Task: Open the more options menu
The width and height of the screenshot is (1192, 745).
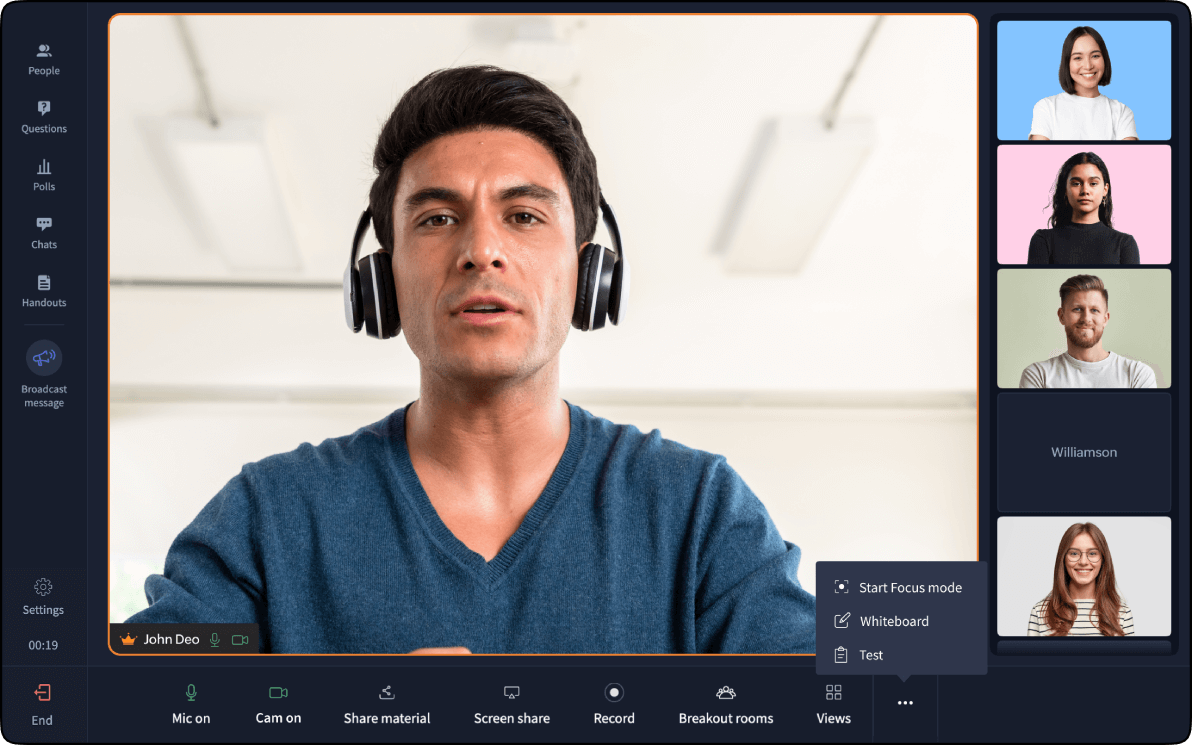Action: [x=905, y=703]
